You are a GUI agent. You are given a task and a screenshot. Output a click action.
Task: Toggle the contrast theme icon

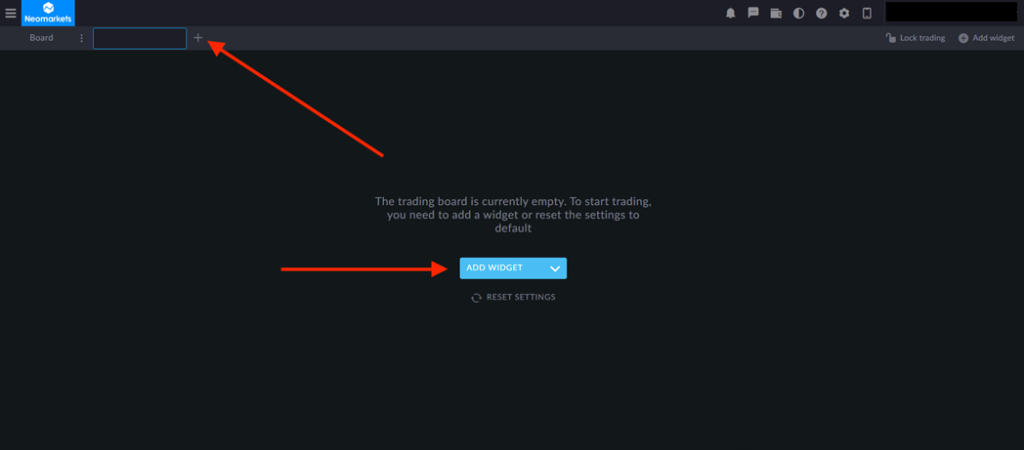pyautogui.click(x=798, y=13)
